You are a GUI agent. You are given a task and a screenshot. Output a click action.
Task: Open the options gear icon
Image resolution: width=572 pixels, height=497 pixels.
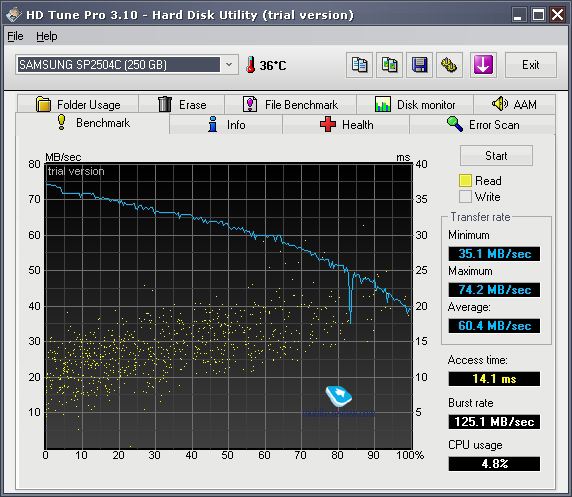point(449,65)
